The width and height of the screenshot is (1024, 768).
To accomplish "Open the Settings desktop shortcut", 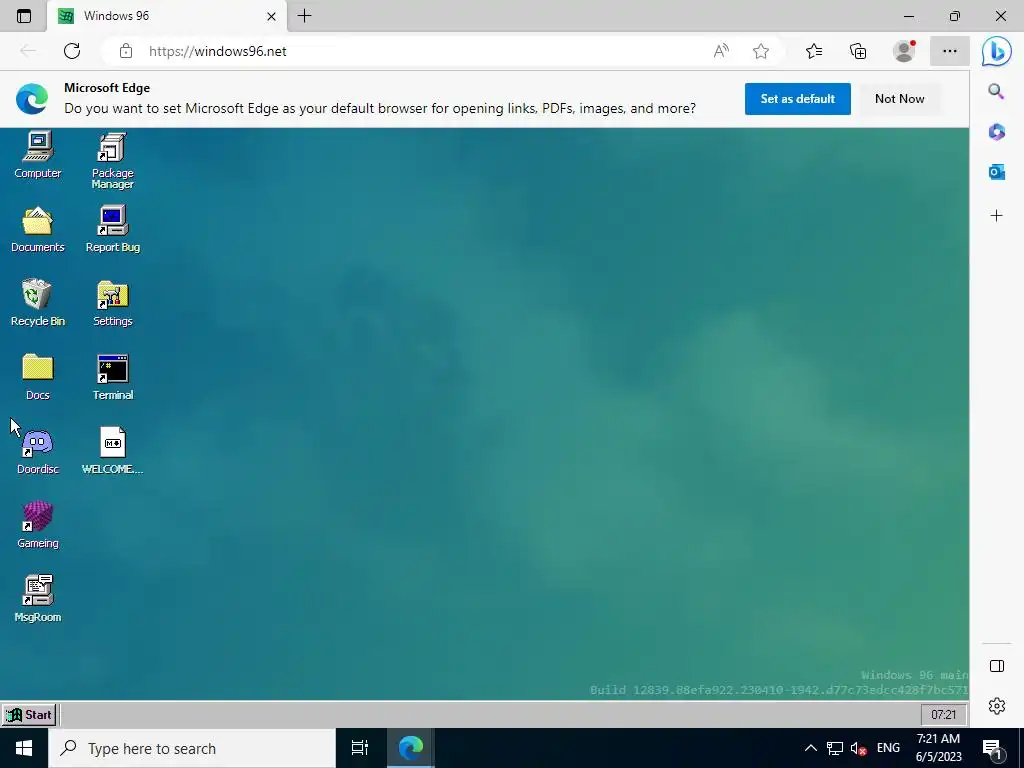I will (112, 302).
